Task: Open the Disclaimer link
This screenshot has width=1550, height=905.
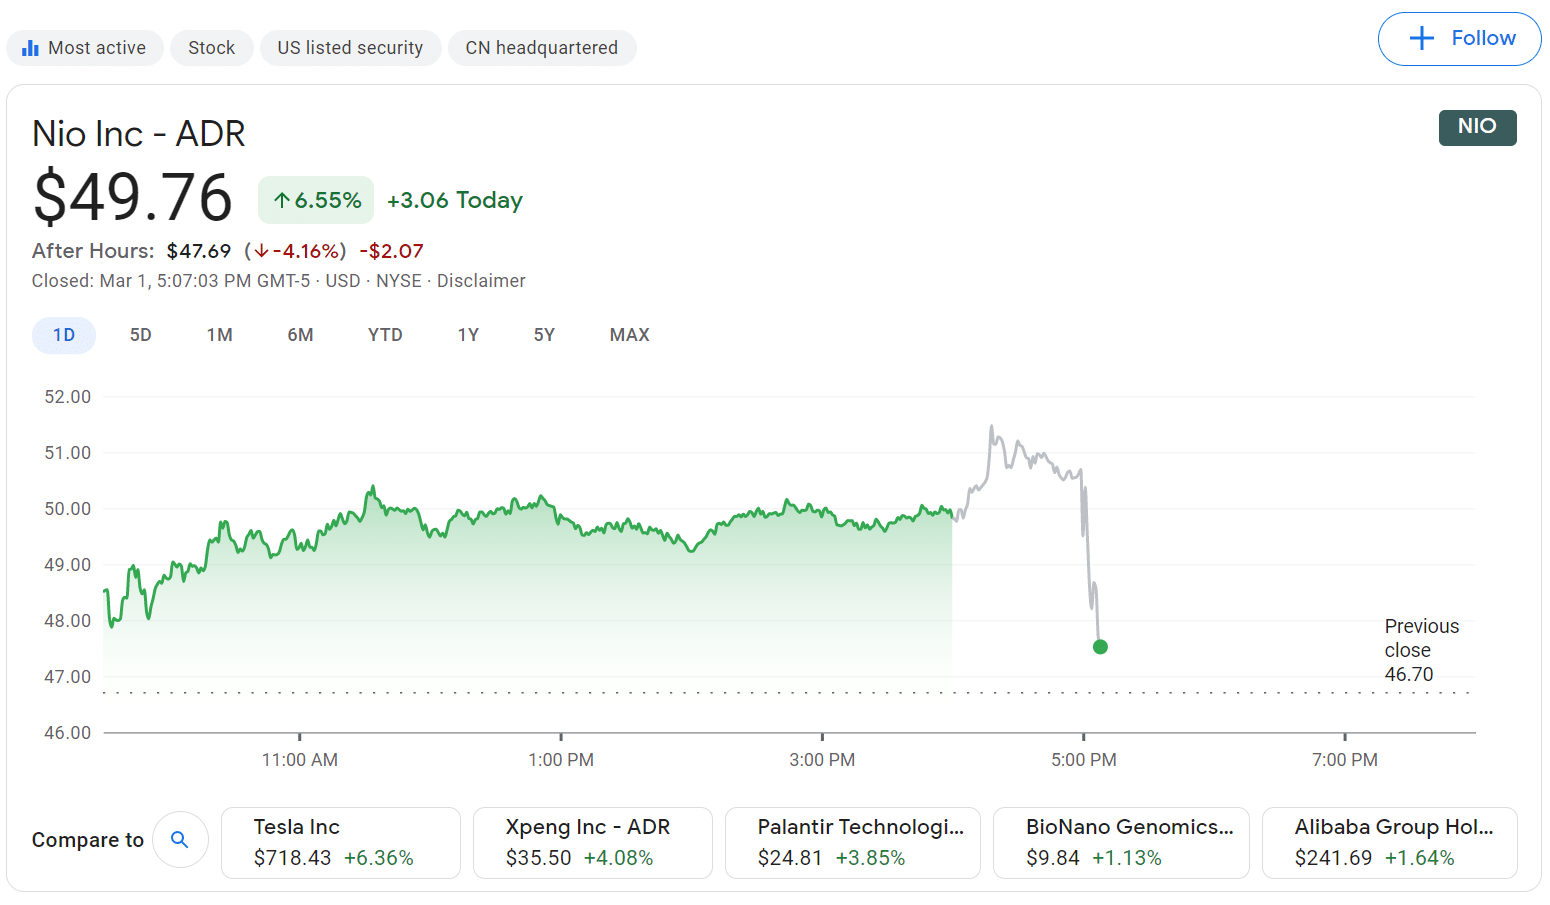Action: click(481, 281)
